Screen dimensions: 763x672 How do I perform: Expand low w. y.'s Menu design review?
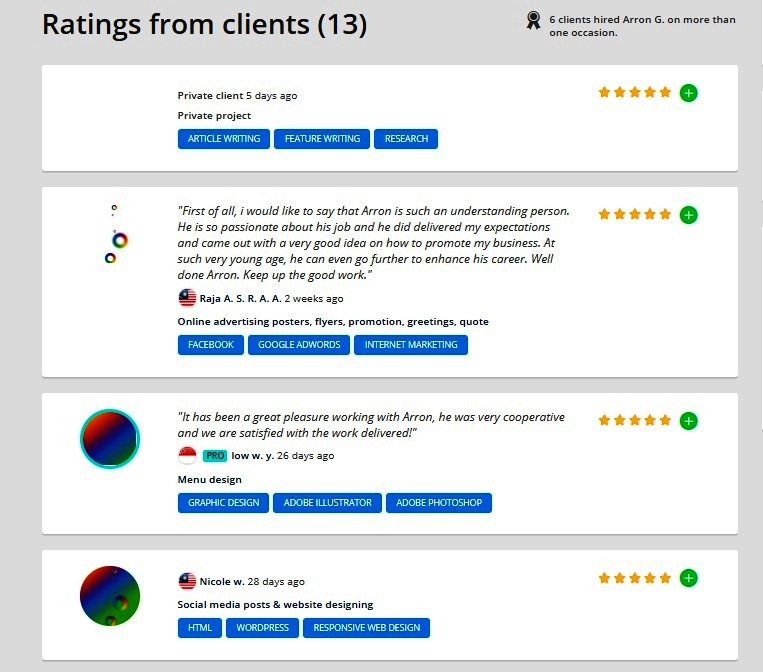[x=688, y=421]
